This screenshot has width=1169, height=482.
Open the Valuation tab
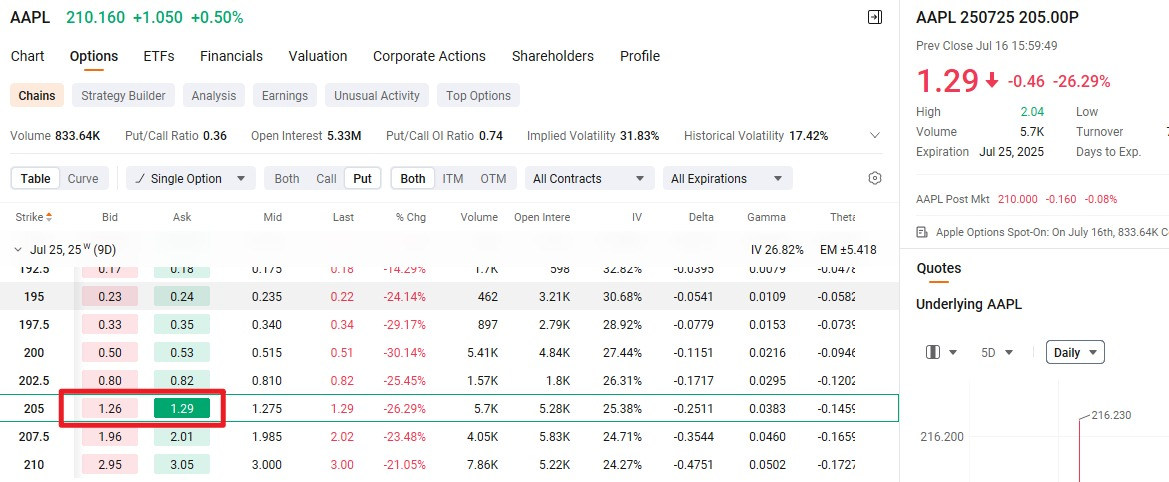[x=318, y=56]
